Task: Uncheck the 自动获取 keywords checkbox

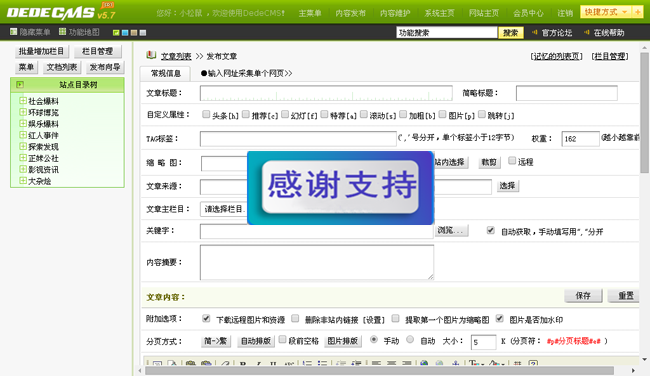Action: coord(490,230)
